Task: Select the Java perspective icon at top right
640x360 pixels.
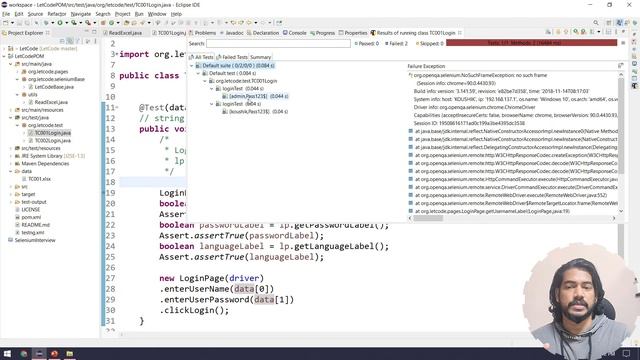Action: click(x=620, y=22)
